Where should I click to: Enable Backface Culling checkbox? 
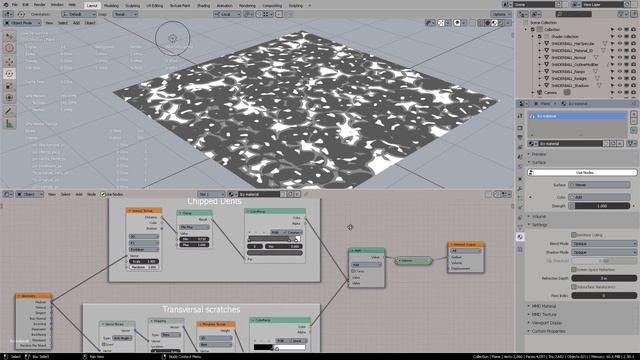(573, 235)
